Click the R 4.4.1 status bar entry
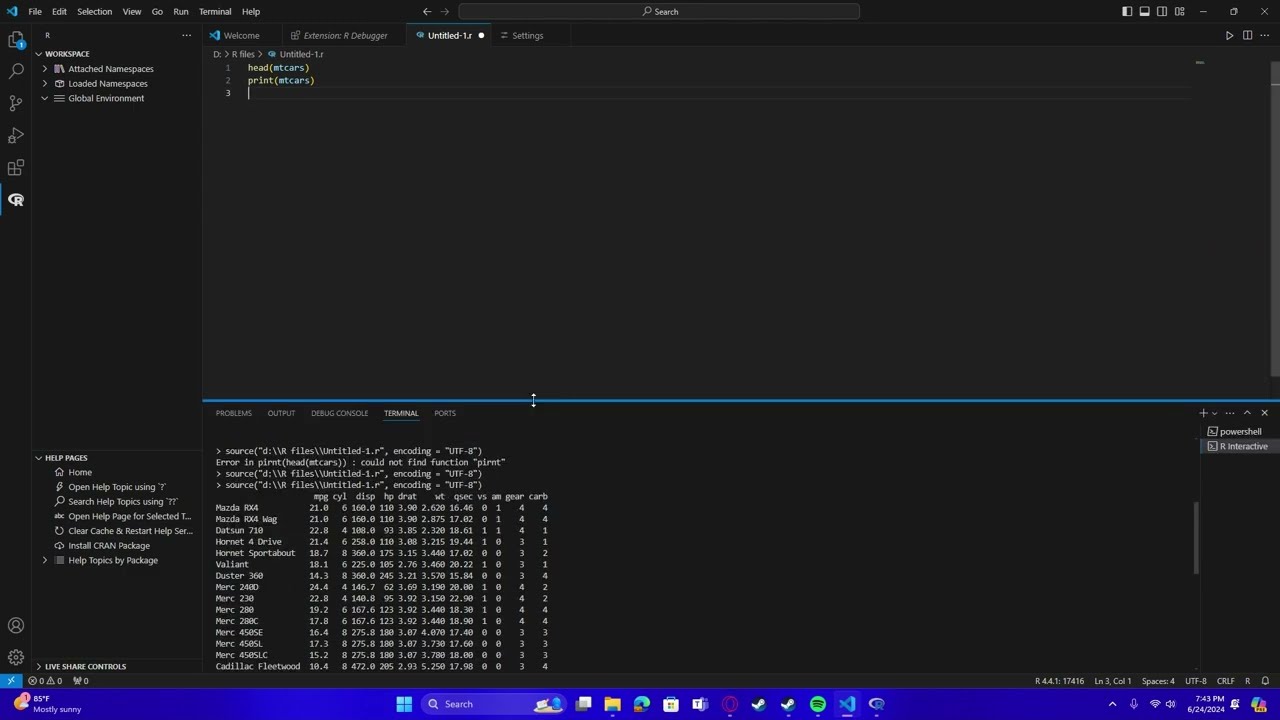 tap(1060, 681)
